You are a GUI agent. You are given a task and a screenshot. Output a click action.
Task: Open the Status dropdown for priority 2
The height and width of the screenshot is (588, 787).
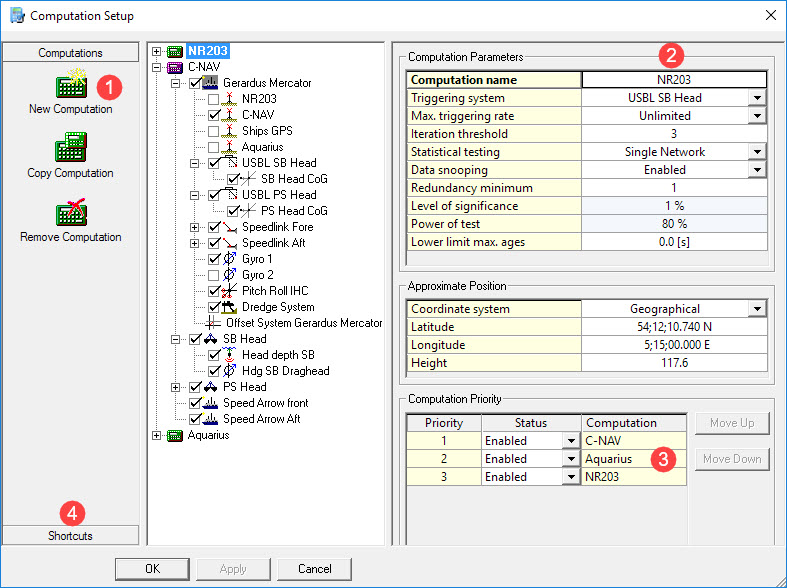(x=571, y=459)
